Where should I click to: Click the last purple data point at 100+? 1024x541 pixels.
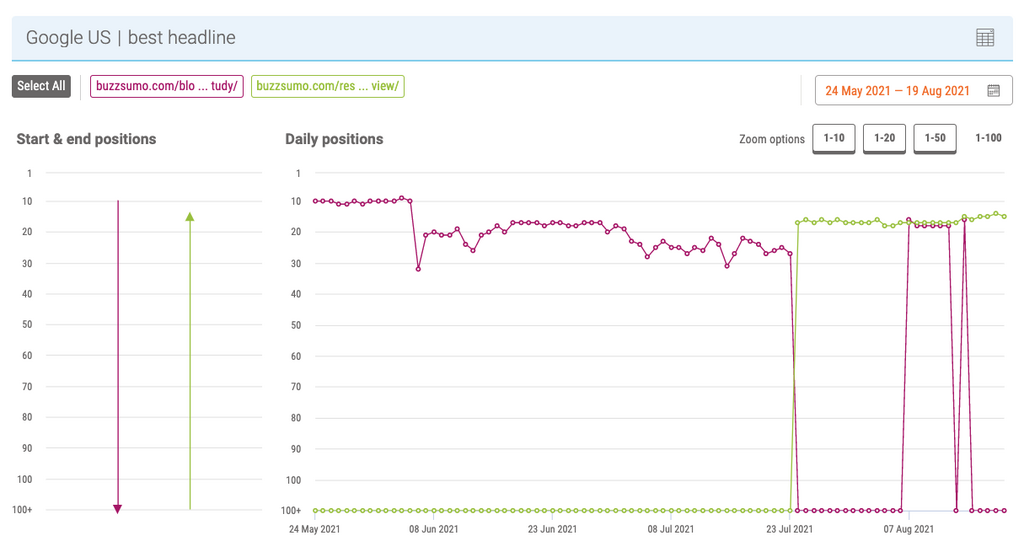point(1004,510)
